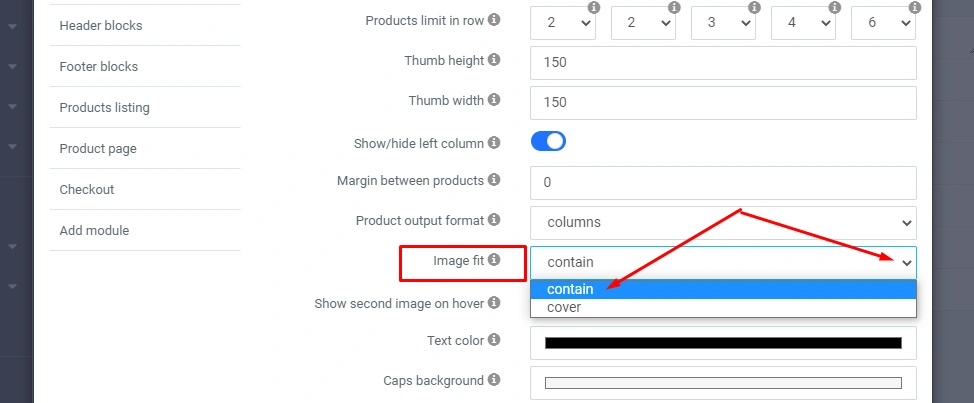Screen dimensions: 974x403
Task: Click info icon beside Margin between products
Action: point(494,180)
